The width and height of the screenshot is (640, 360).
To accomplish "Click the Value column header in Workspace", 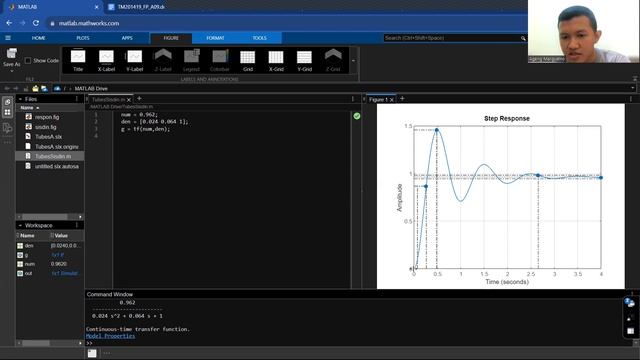I will (x=61, y=236).
